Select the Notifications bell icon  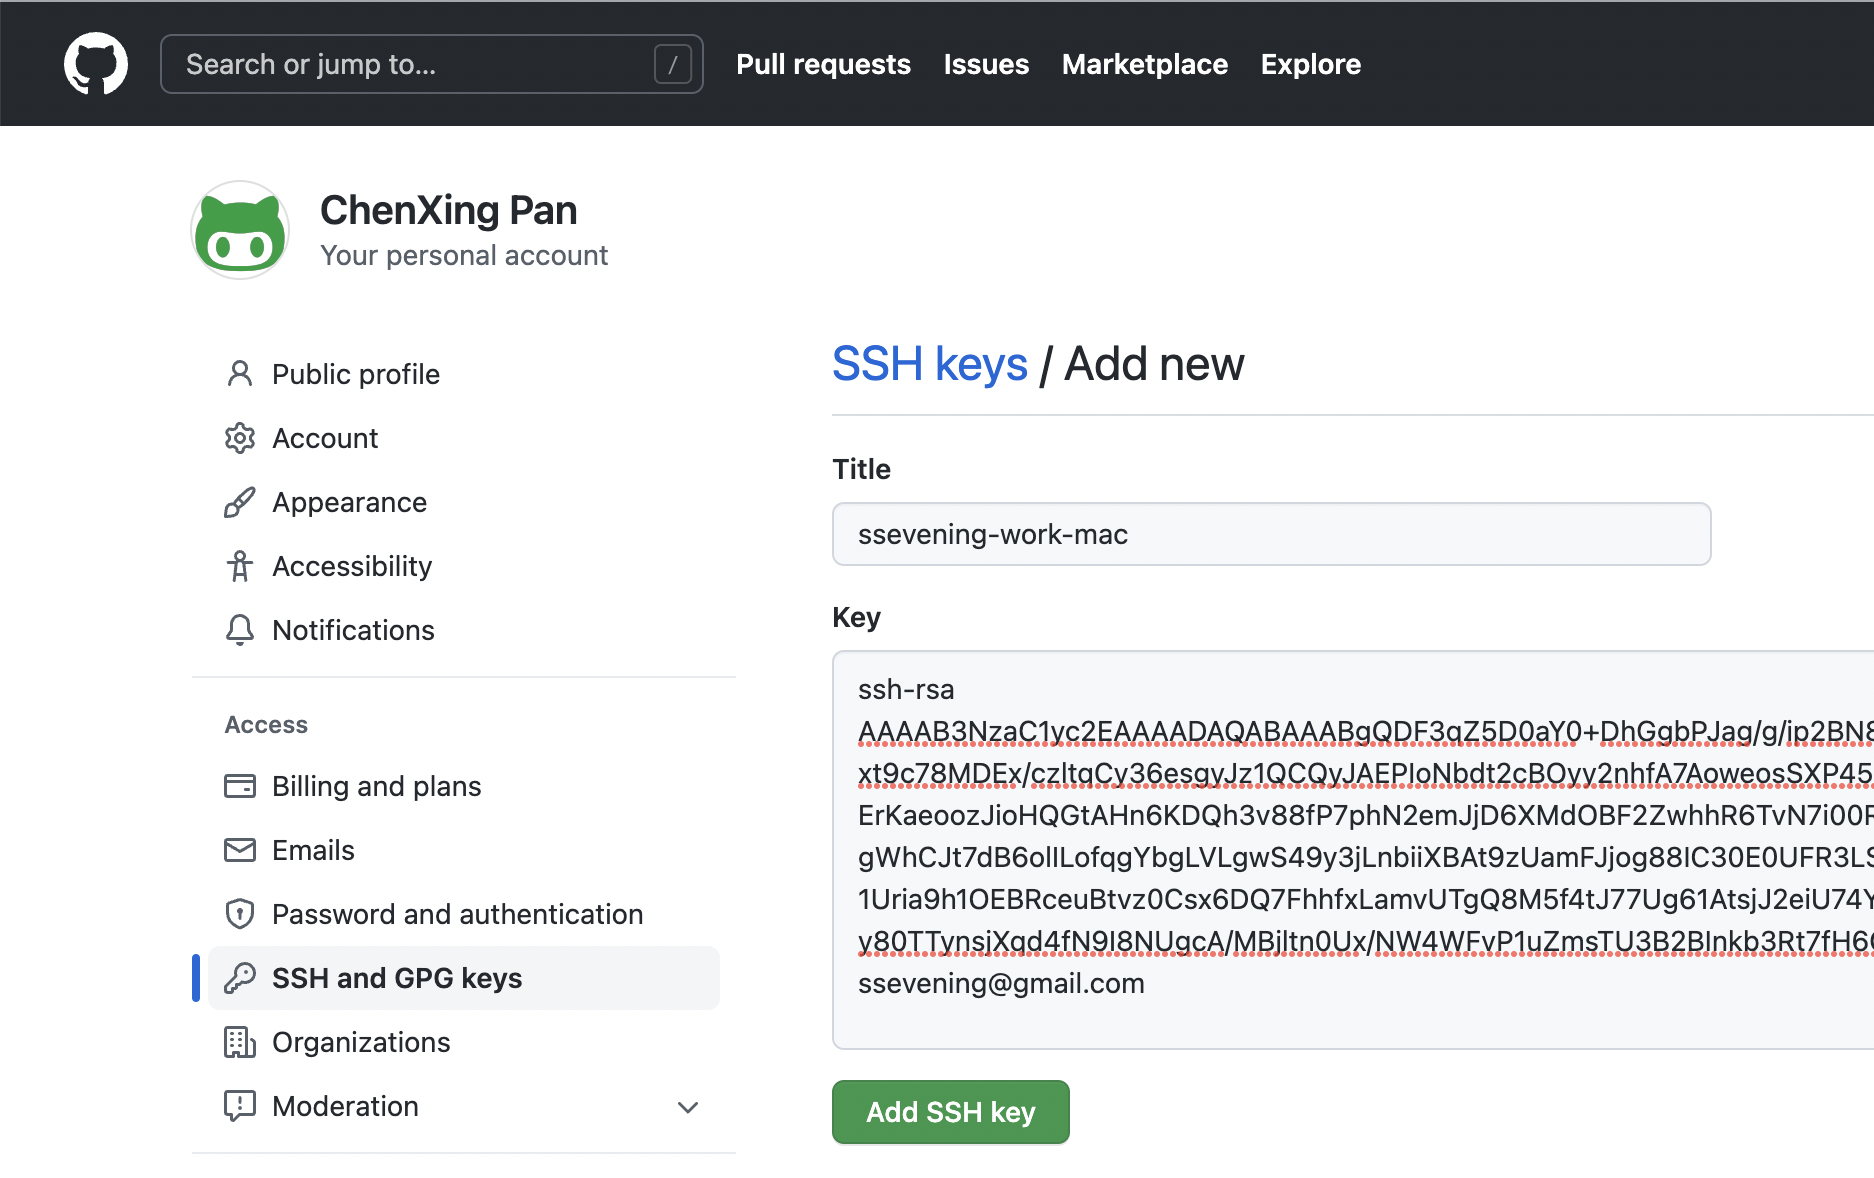[240, 630]
